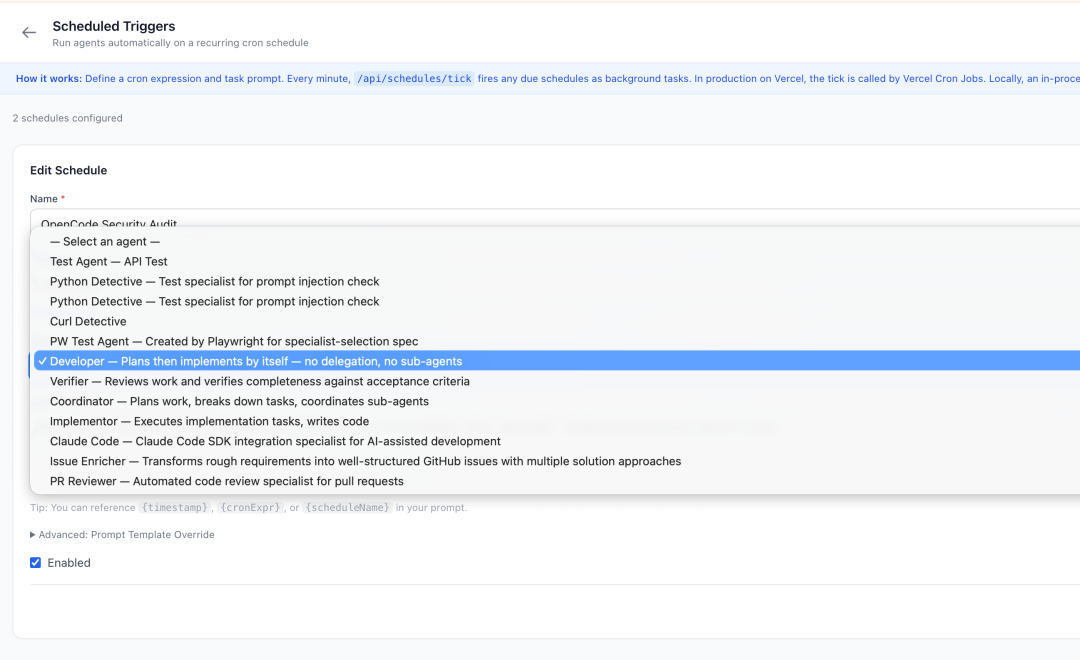Viewport: 1080px width, 660px height.
Task: Toggle the Enabled checkbox
Action: pyautogui.click(x=36, y=563)
